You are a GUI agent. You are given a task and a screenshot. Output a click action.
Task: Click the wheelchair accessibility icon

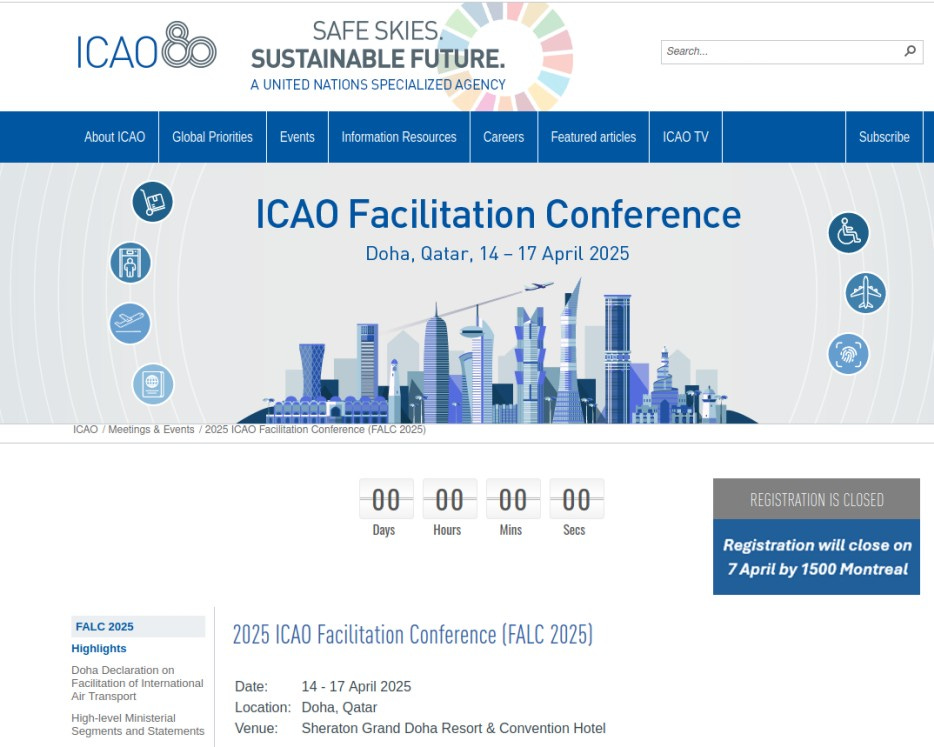point(848,232)
